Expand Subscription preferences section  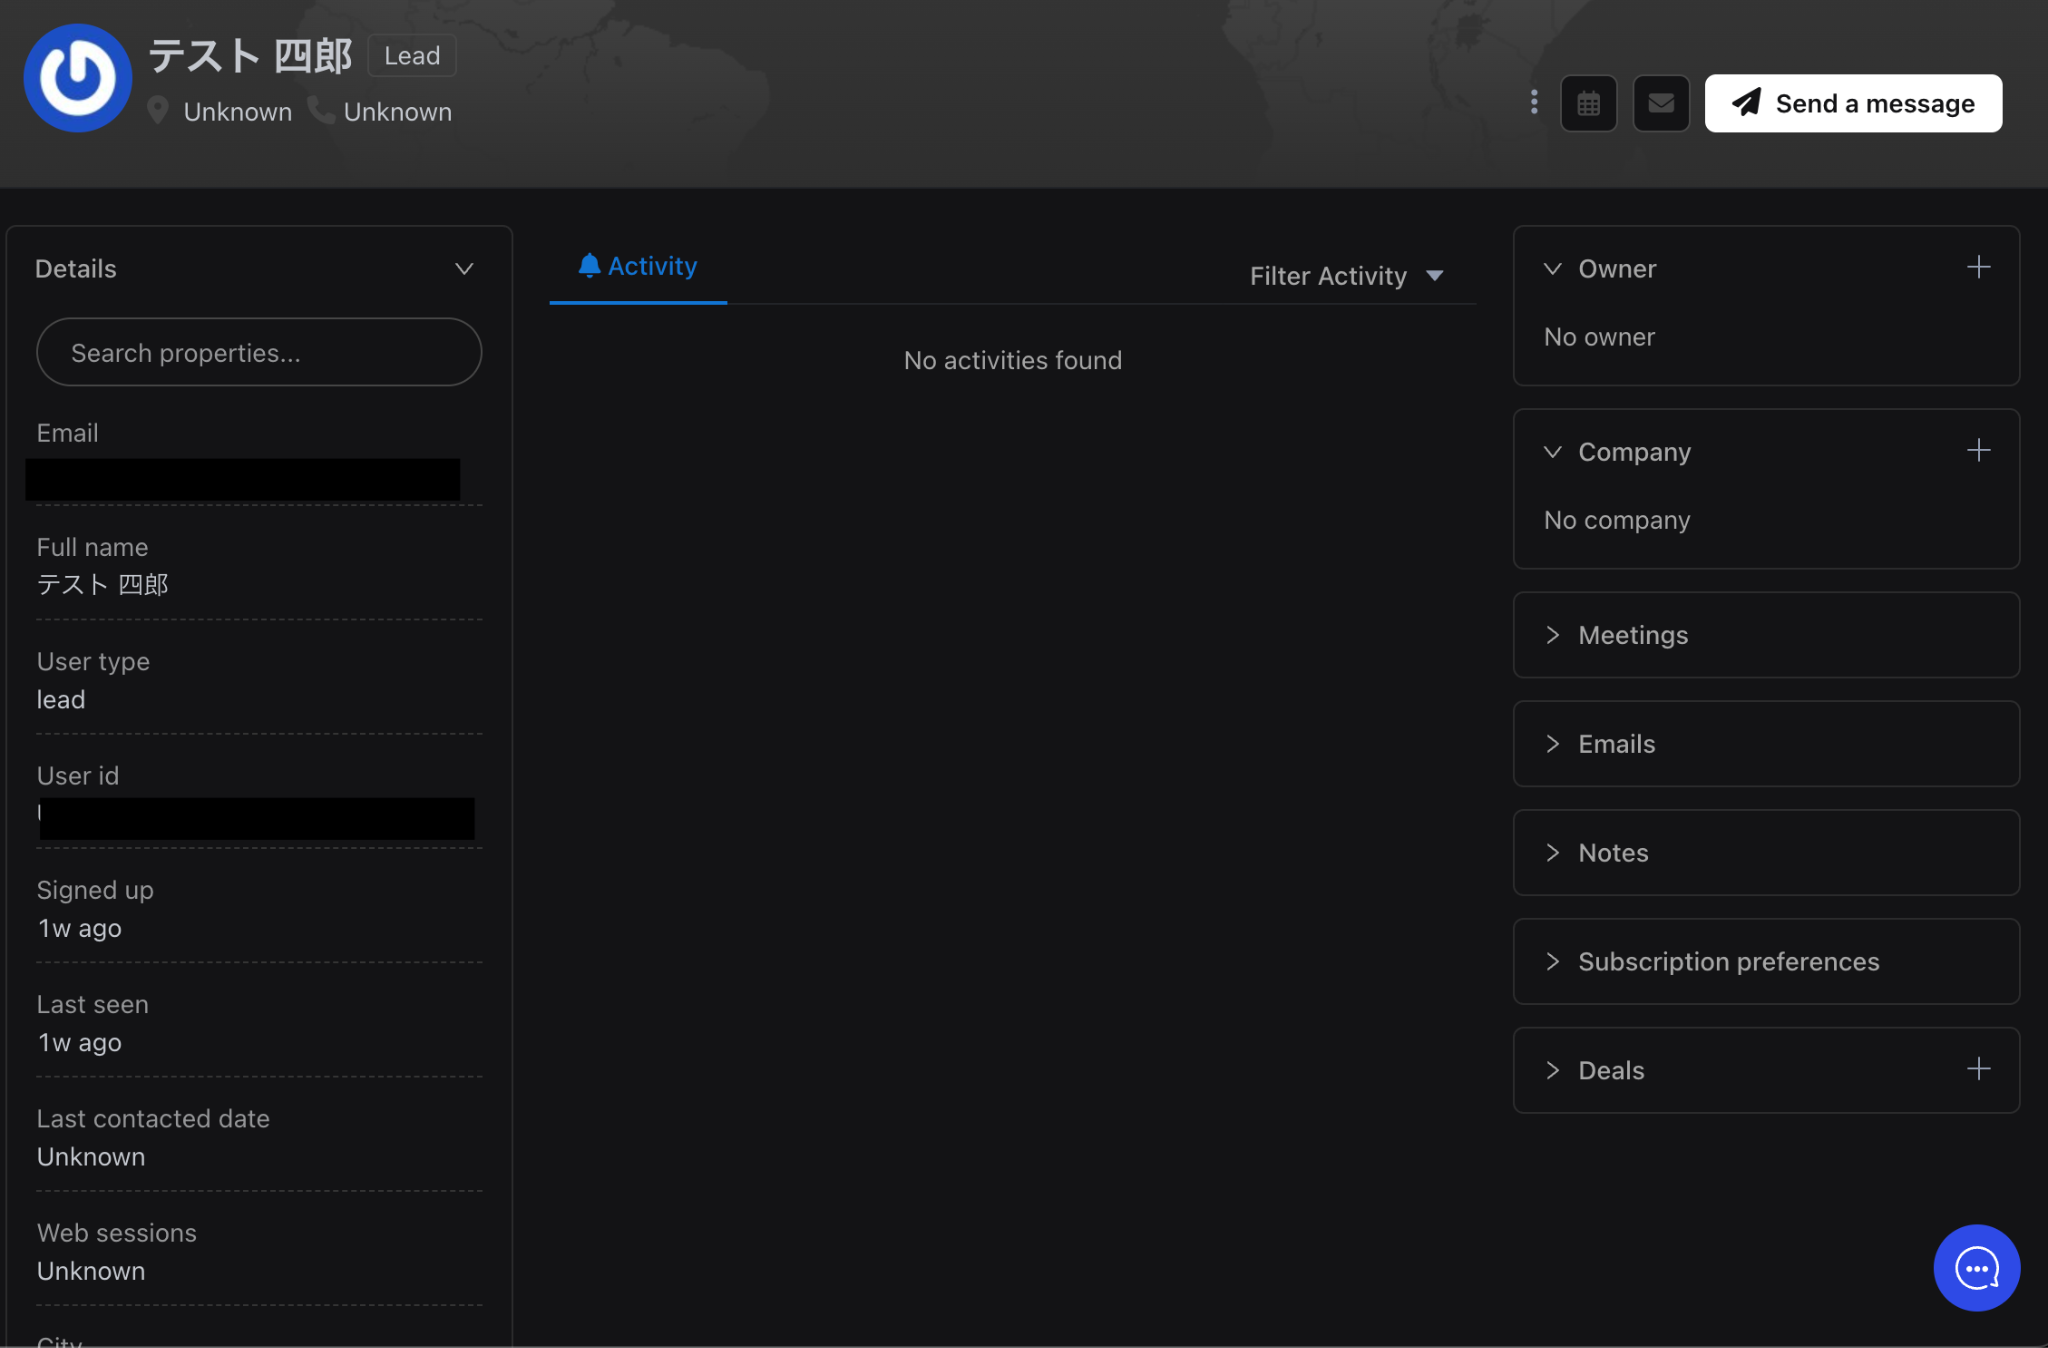point(1552,962)
